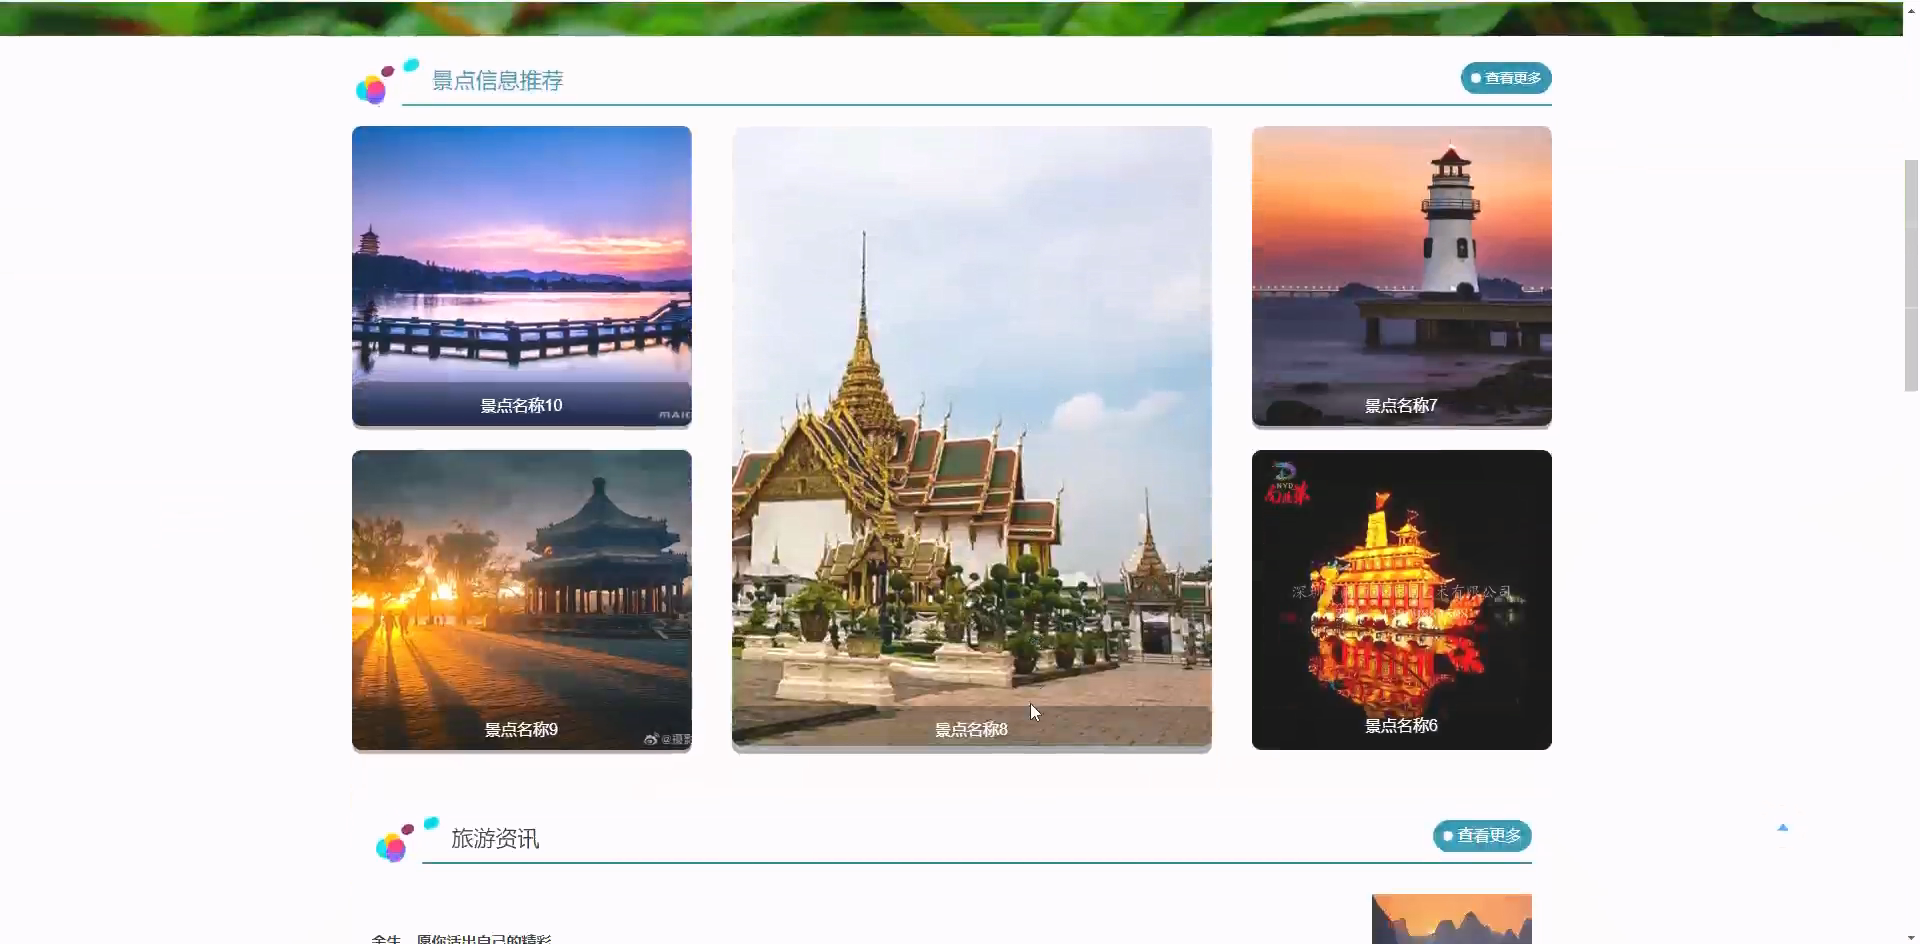Click the 旅游资讯 section heading
Image resolution: width=1920 pixels, height=944 pixels.
pyautogui.click(x=495, y=838)
